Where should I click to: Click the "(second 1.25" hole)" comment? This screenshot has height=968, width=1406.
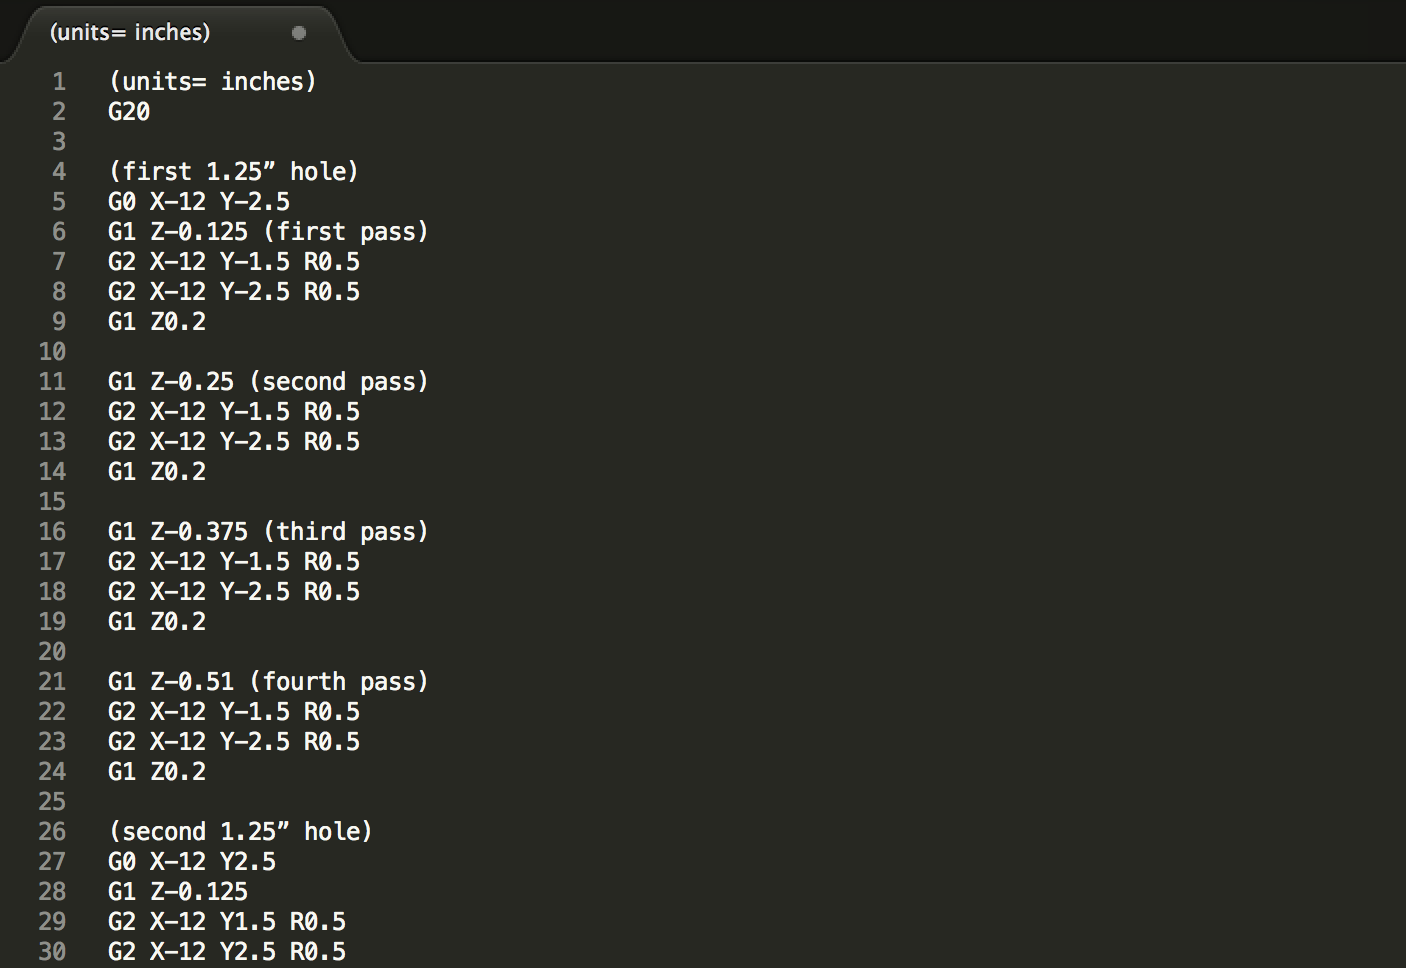(x=240, y=832)
